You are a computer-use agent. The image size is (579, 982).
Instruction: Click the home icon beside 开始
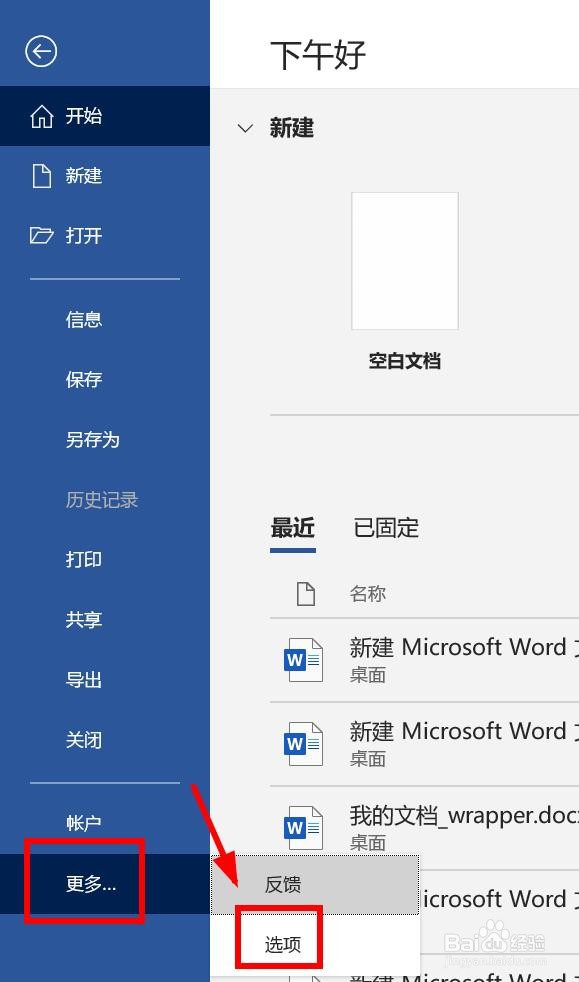tap(42, 116)
